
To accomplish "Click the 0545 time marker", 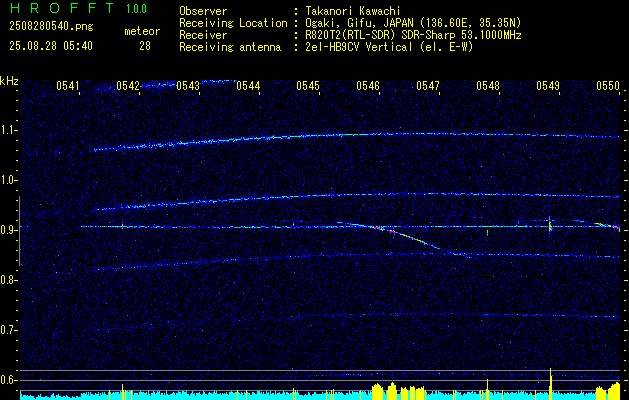I will 308,85.
